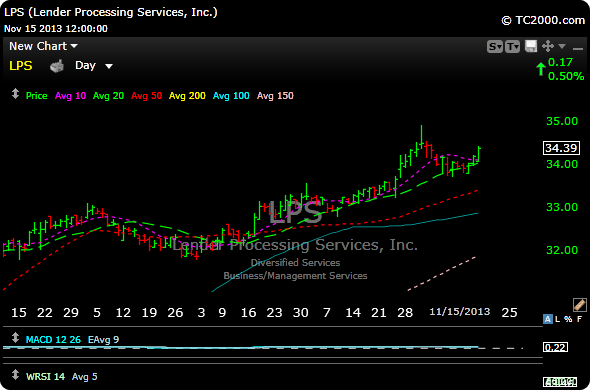The width and height of the screenshot is (590, 390).
Task: Click the chart style icon beside LPS
Action: 57,66
